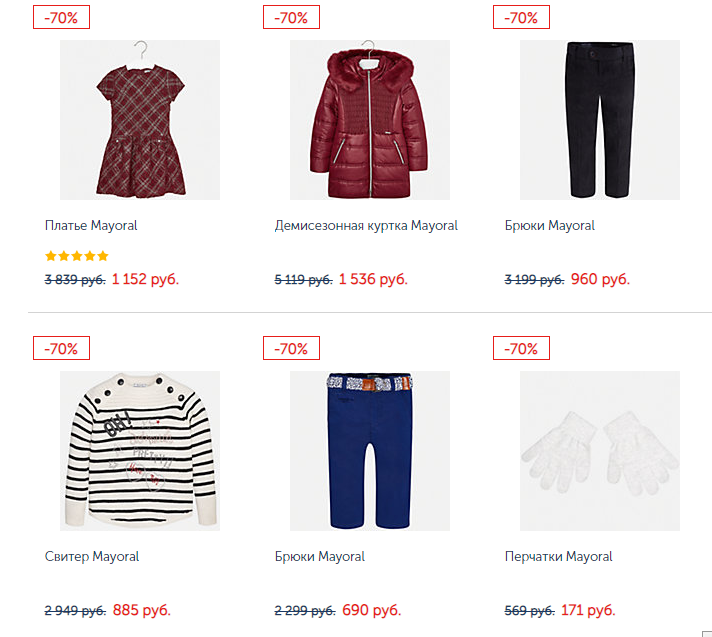Viewport: 712px width, 637px height.
Task: Open the red plaid dress product image
Action: click(x=139, y=120)
